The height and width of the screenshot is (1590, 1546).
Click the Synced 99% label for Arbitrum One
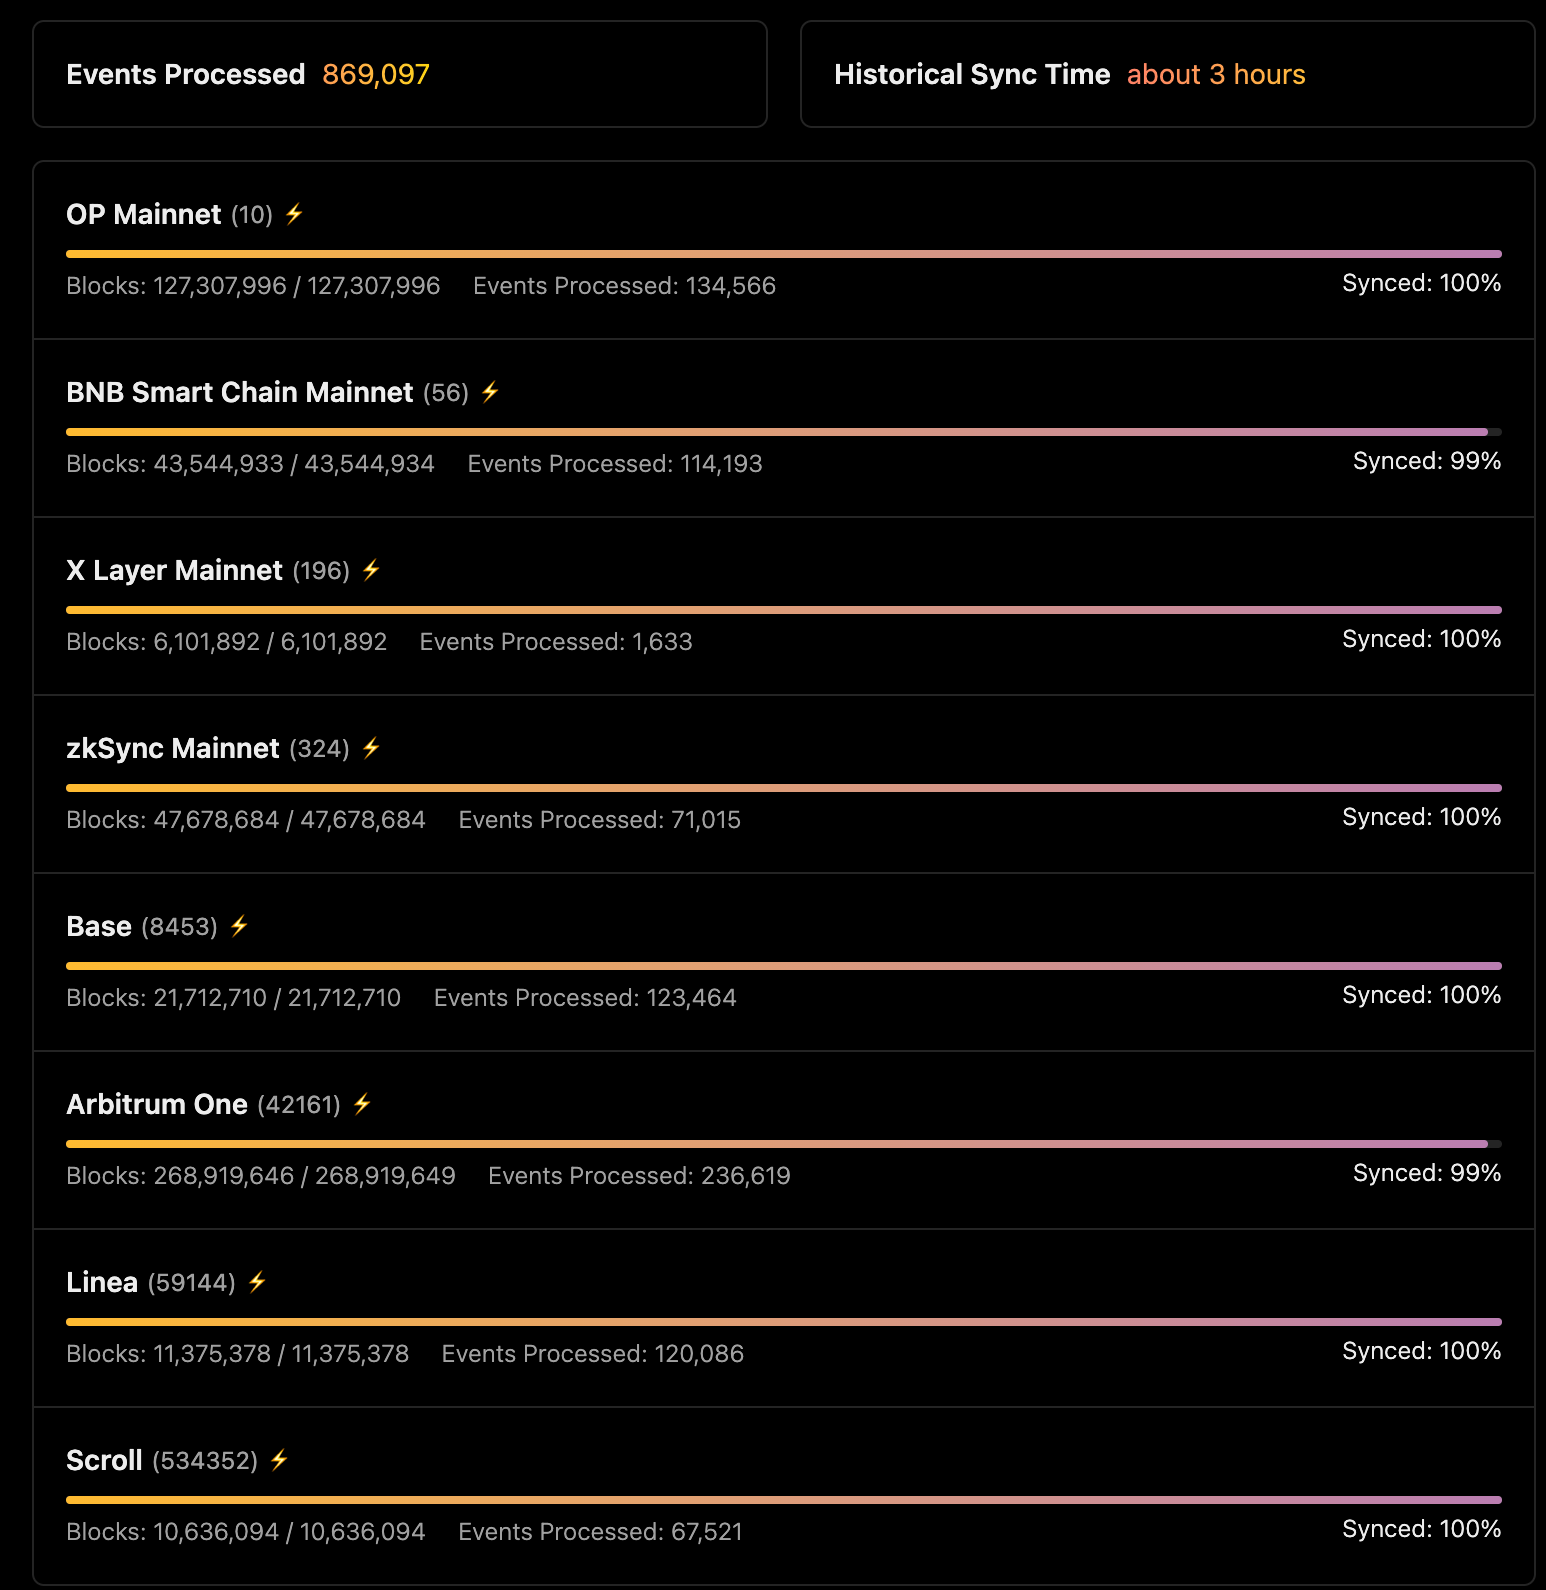(1426, 1173)
